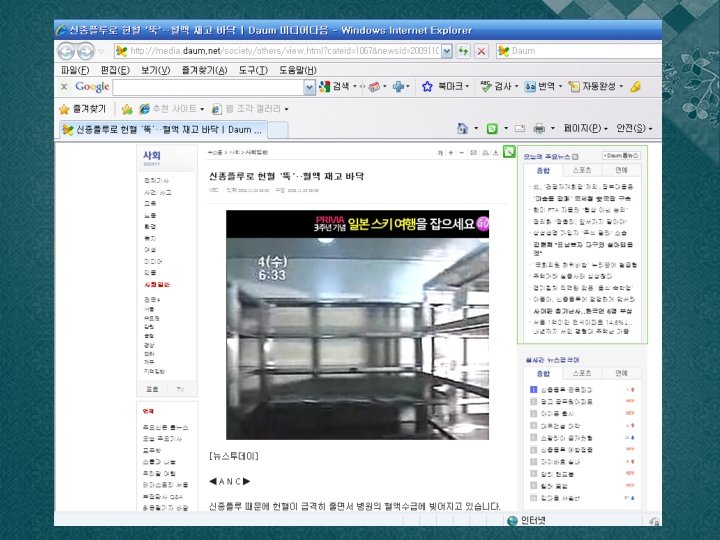Click the Home icon in command bar
Viewport: 720px width, 540px height.
(462, 129)
